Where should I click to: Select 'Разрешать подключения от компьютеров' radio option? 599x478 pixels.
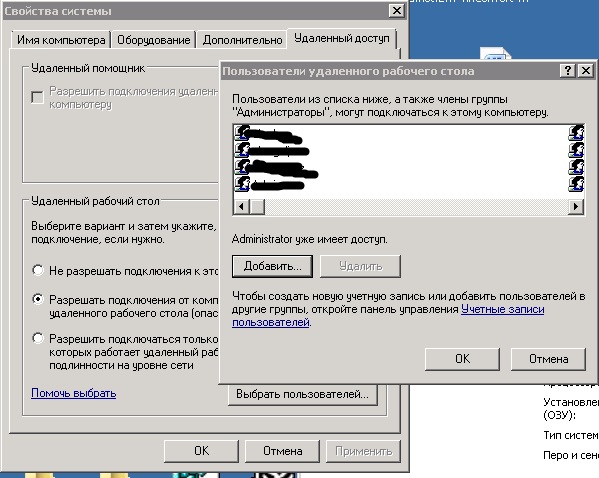[38, 299]
